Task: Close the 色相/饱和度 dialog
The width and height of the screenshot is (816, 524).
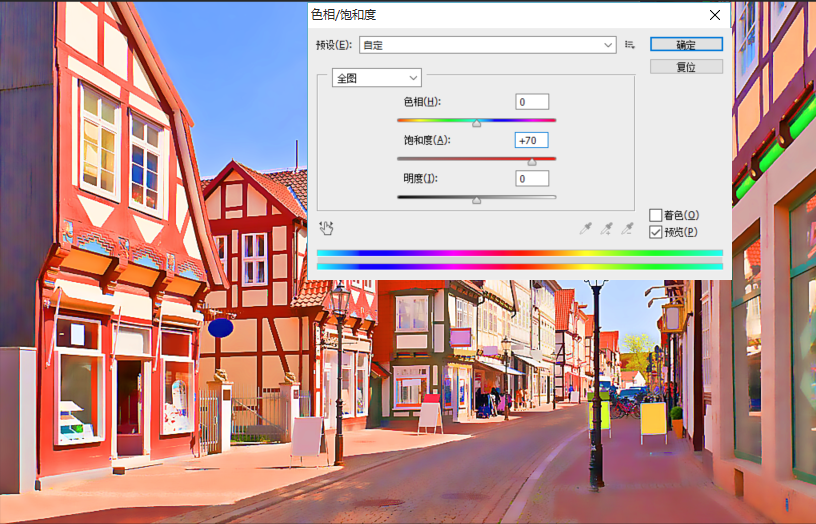Action: pos(715,15)
